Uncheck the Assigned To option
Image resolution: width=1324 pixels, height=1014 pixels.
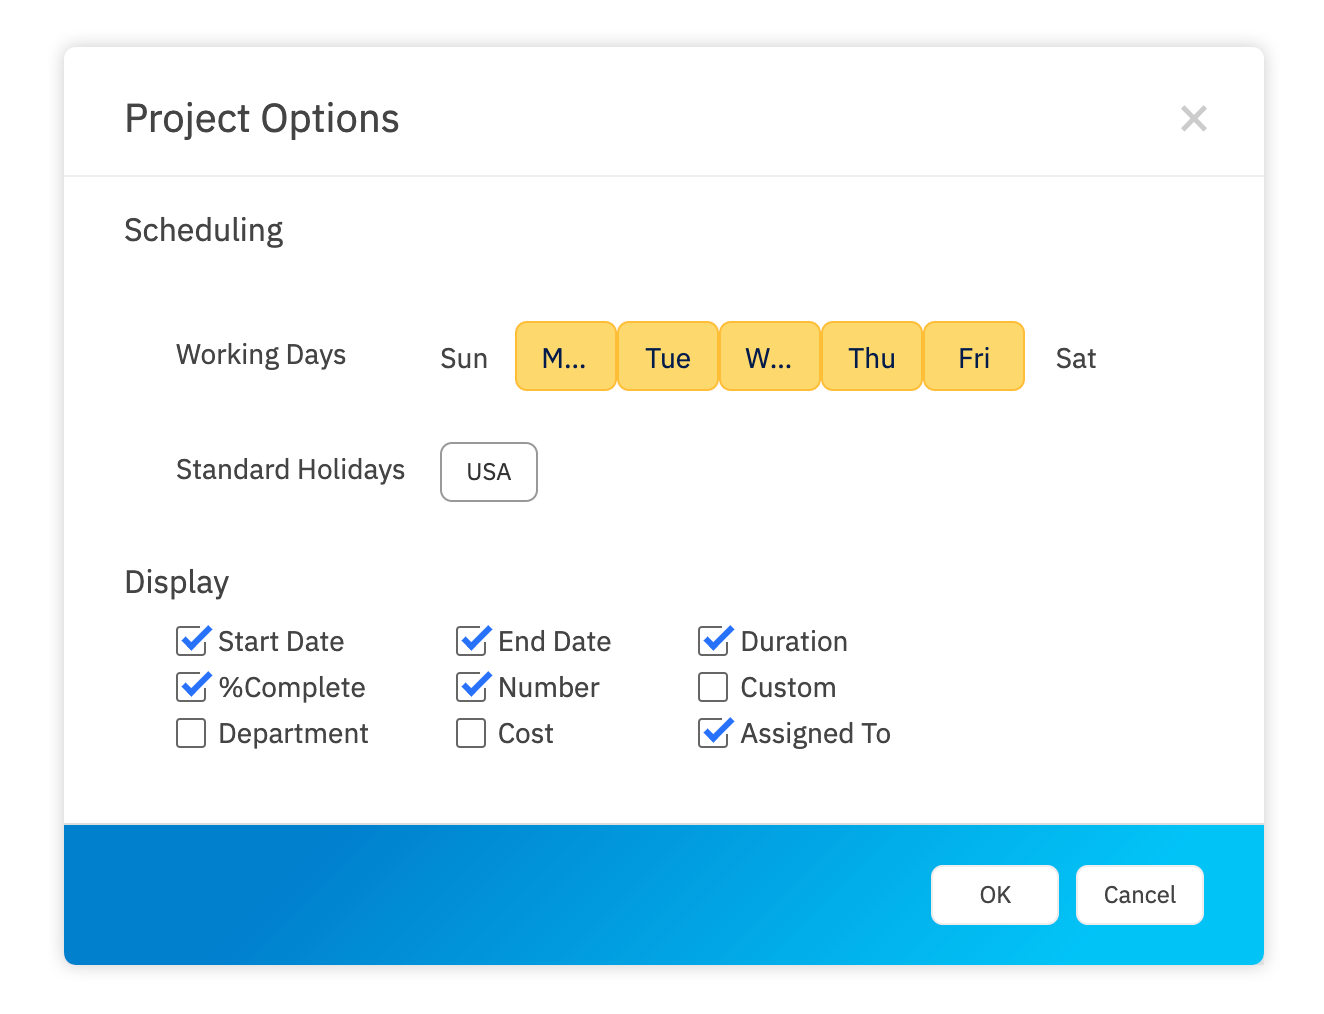click(714, 733)
